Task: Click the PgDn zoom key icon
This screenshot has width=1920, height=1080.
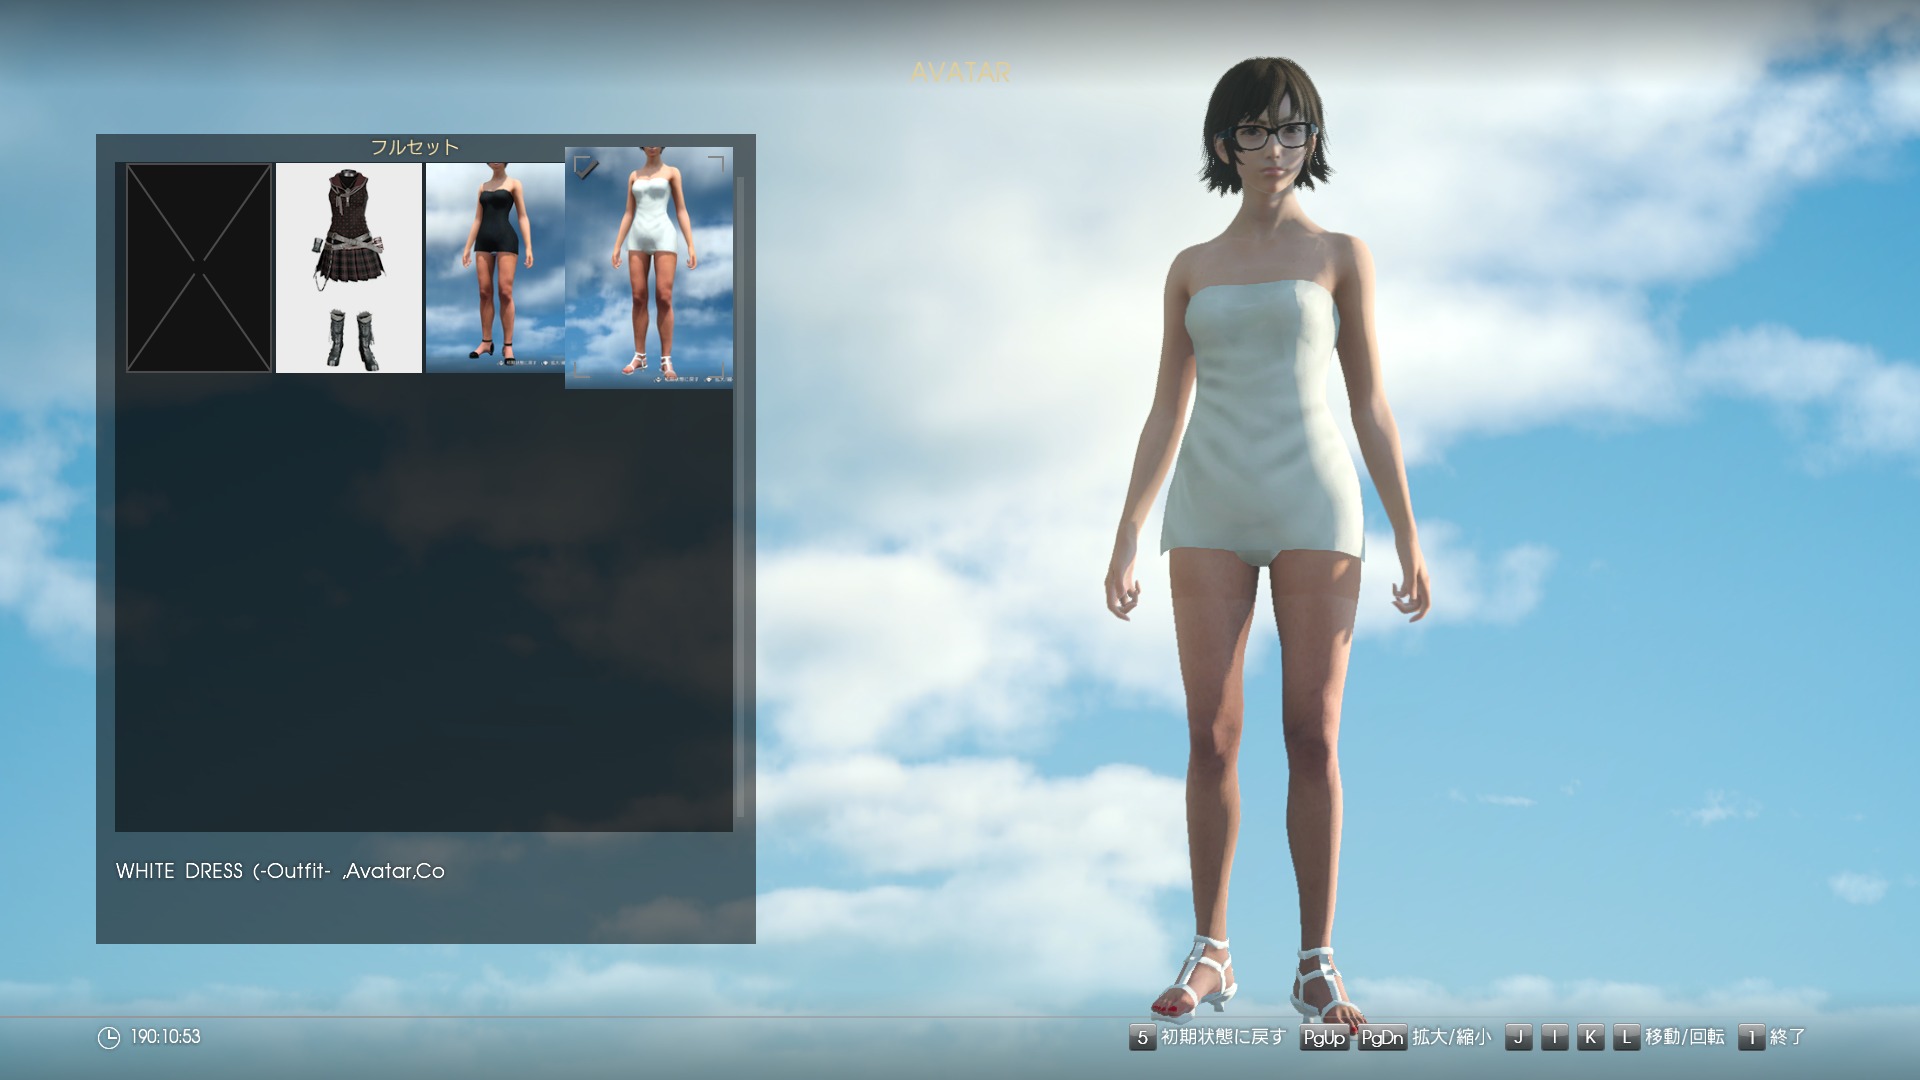Action: coord(1382,1037)
